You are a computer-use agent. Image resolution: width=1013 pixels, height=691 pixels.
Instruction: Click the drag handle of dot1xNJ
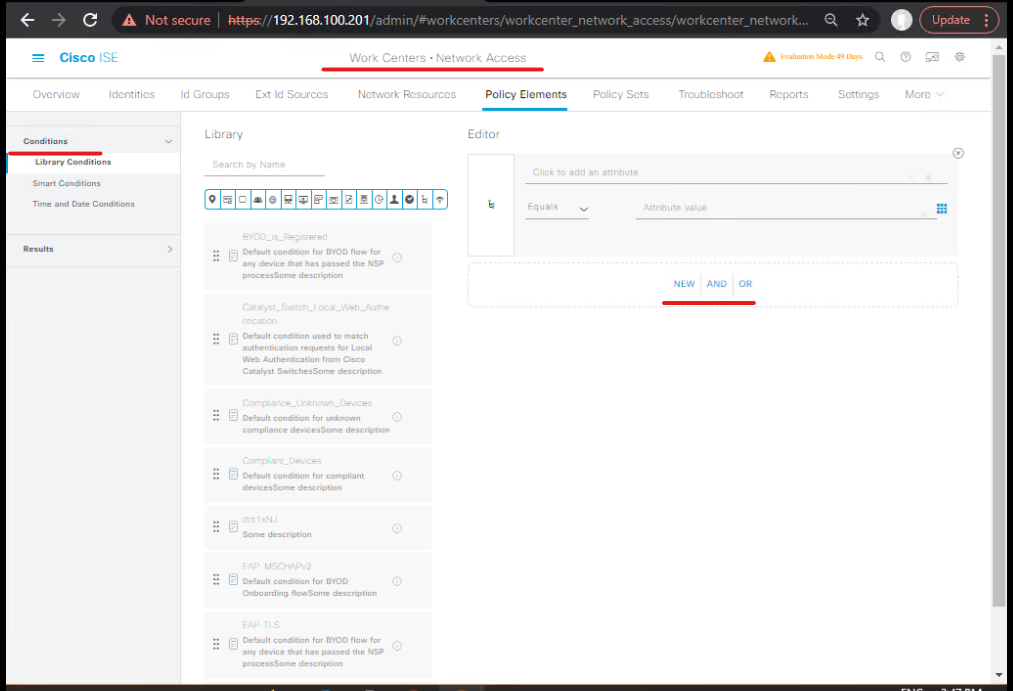[216, 527]
